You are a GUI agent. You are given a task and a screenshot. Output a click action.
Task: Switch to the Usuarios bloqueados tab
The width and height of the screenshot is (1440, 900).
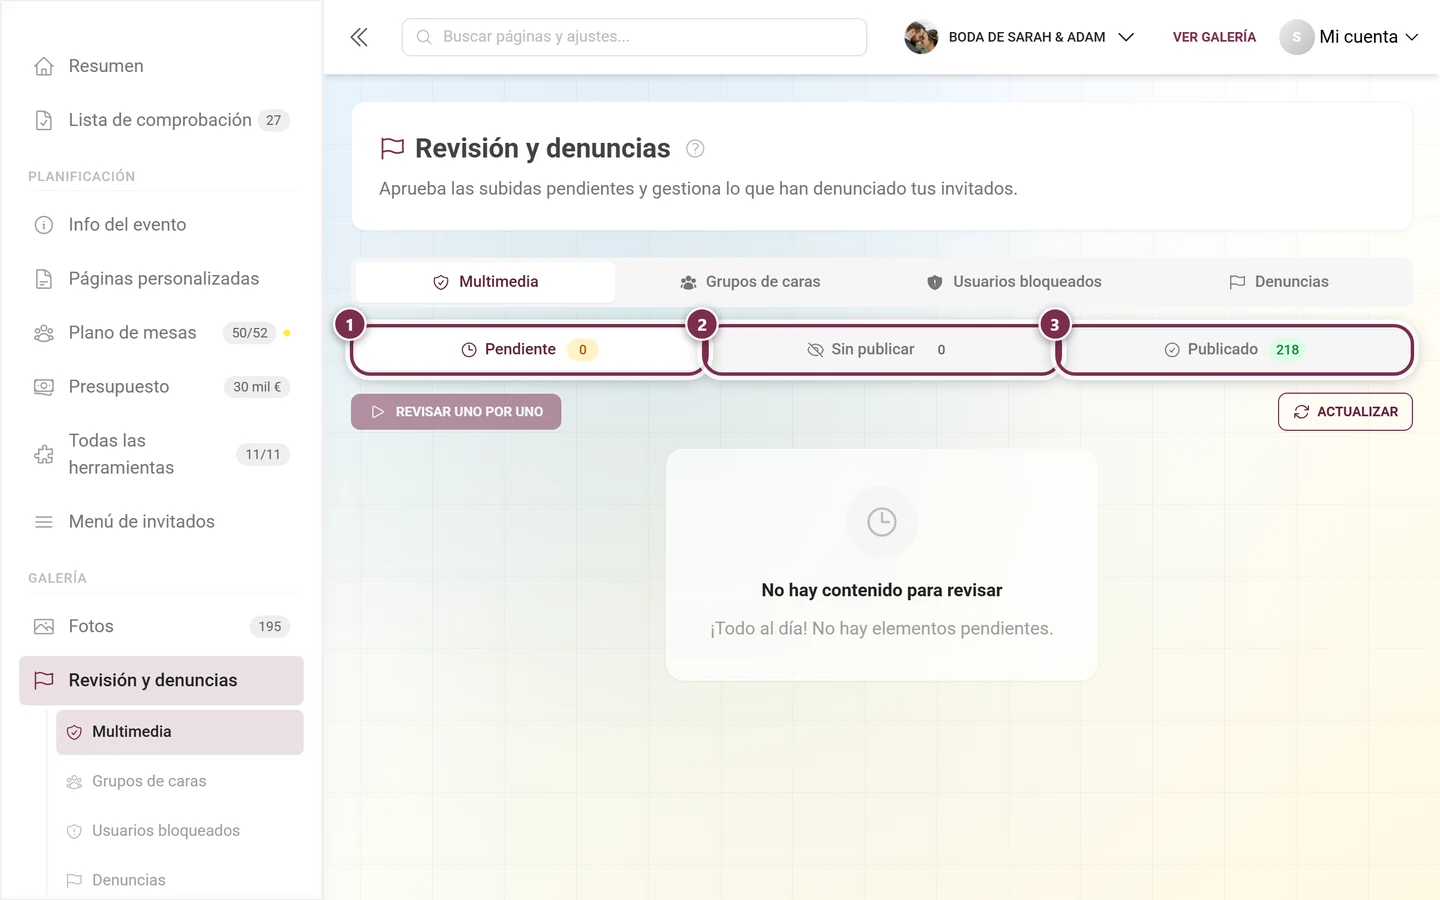click(x=1014, y=282)
